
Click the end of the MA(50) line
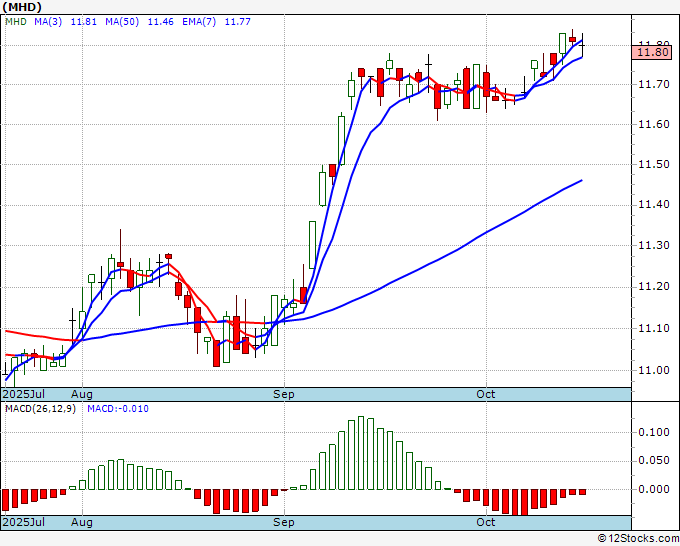pyautogui.click(x=581, y=180)
